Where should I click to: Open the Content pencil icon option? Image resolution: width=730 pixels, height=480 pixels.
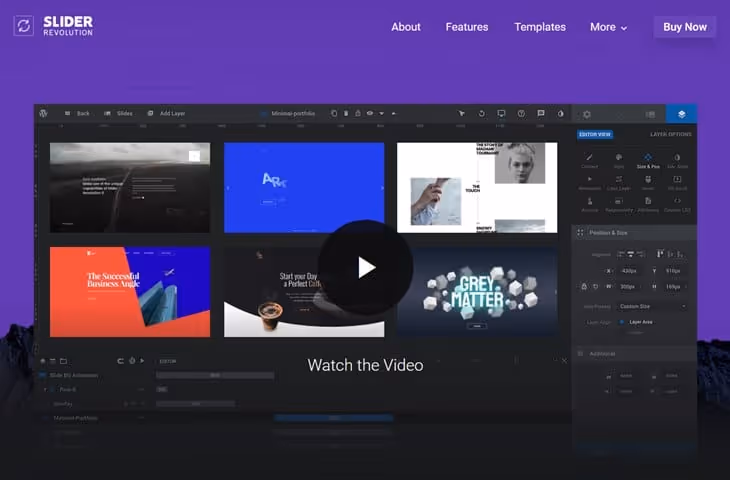tap(589, 161)
